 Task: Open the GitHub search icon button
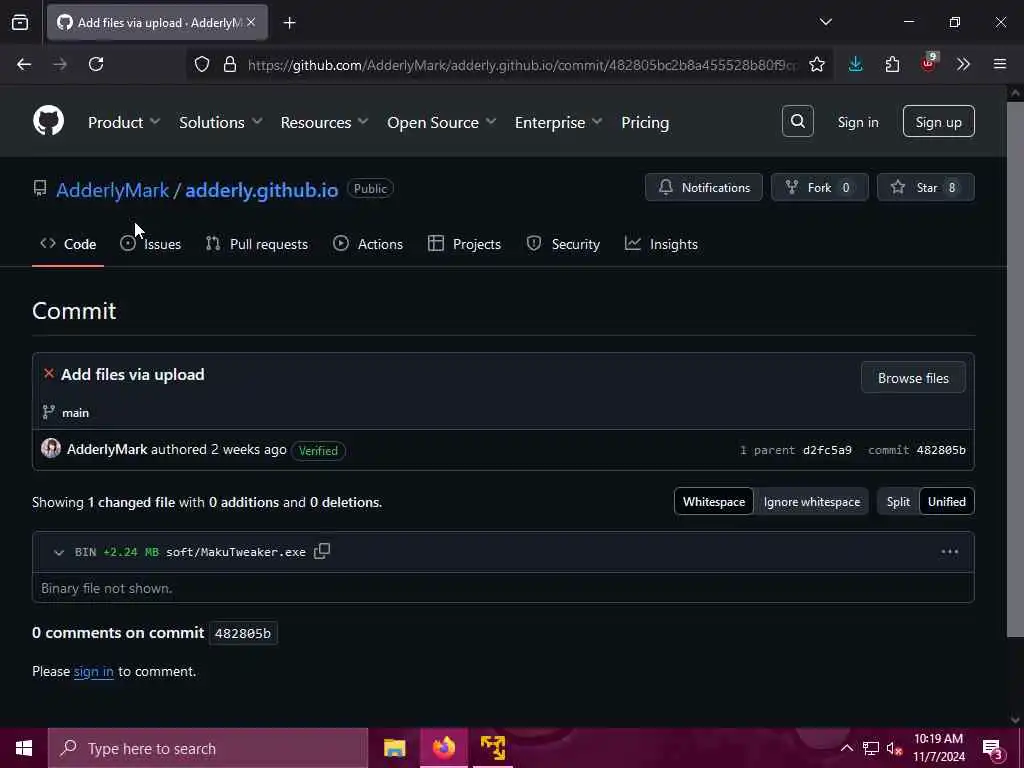click(x=797, y=121)
